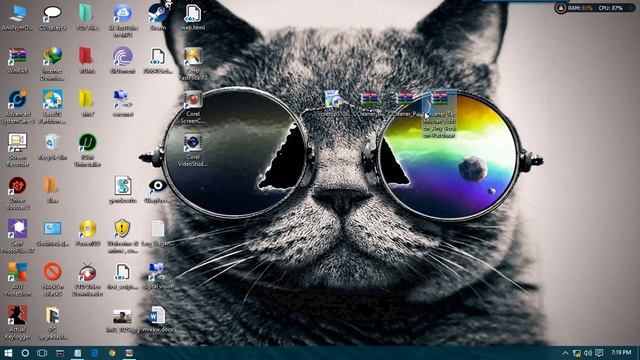Open Microsoft Edge from the taskbar
Image resolution: width=640 pixels, height=360 pixels.
pyautogui.click(x=94, y=353)
